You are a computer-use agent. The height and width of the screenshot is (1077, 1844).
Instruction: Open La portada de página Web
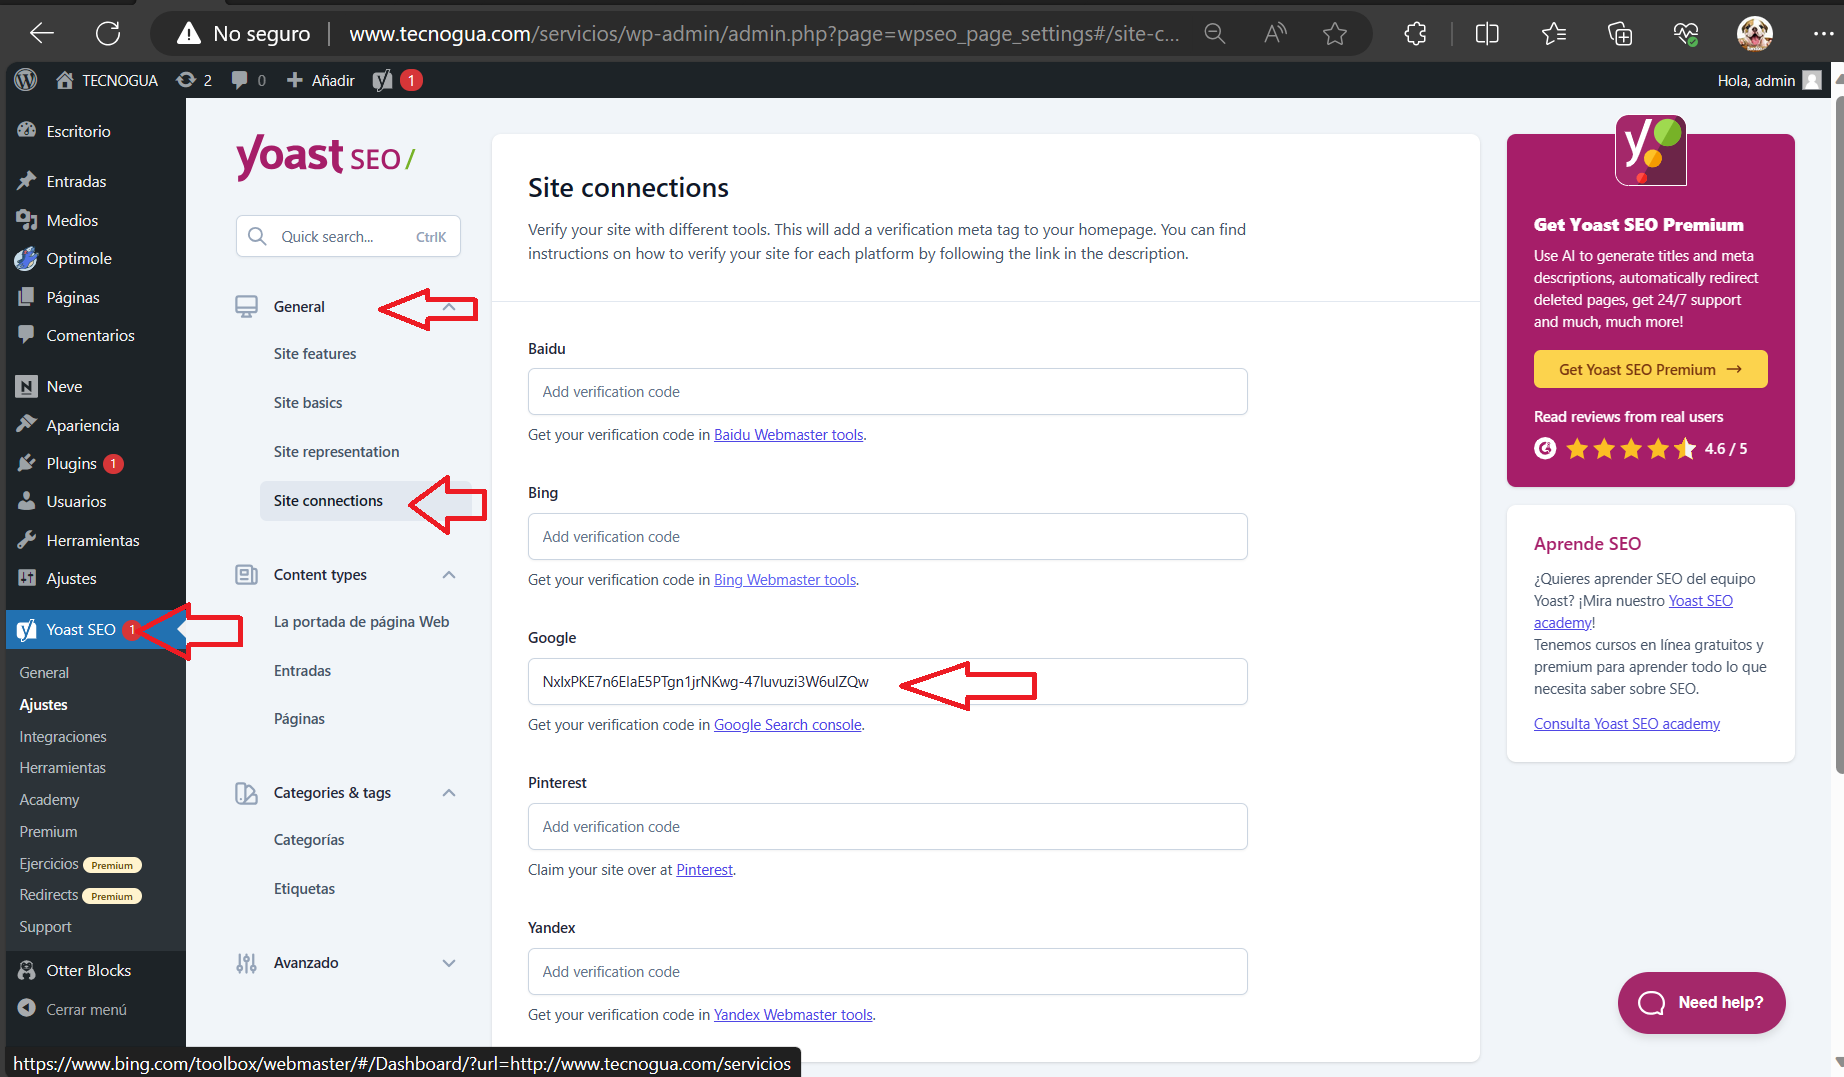click(361, 622)
